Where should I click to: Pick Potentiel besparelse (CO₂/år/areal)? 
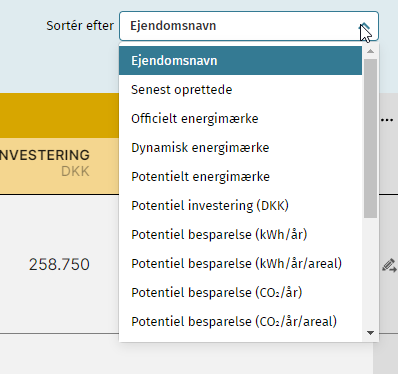(240, 322)
